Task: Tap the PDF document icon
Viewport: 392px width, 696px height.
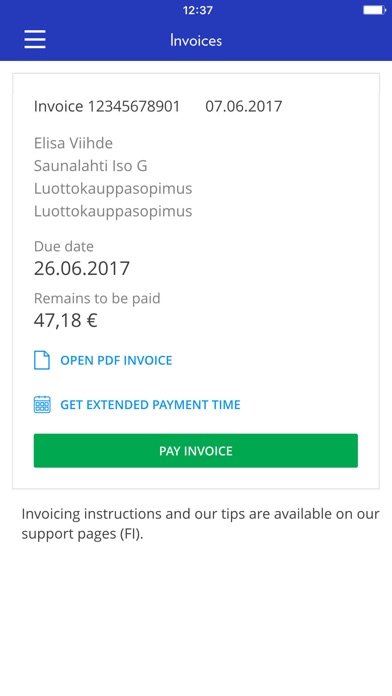Action: point(42,360)
